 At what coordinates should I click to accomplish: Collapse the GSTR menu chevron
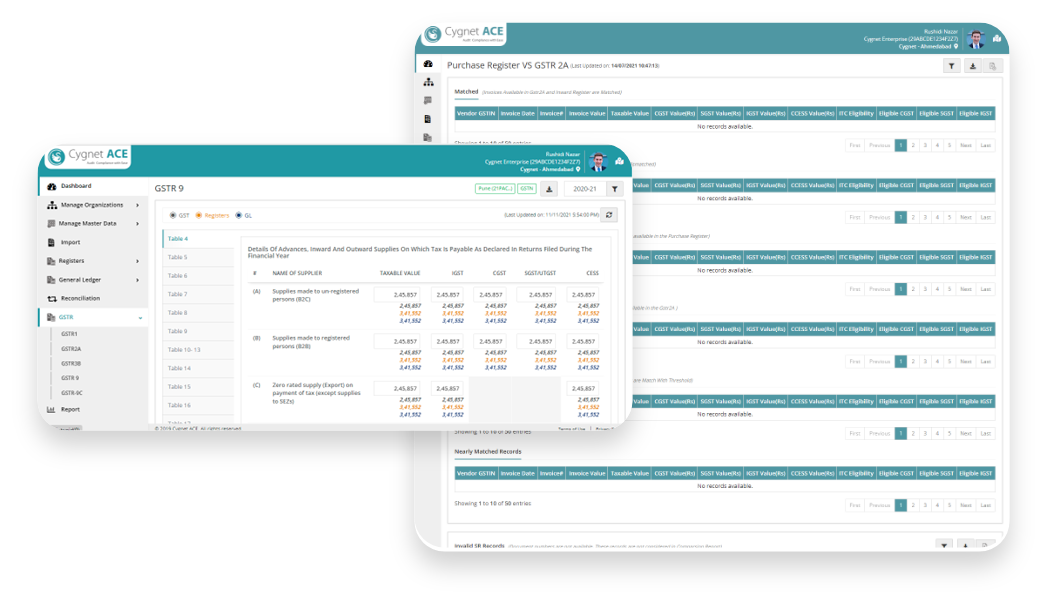(140, 318)
